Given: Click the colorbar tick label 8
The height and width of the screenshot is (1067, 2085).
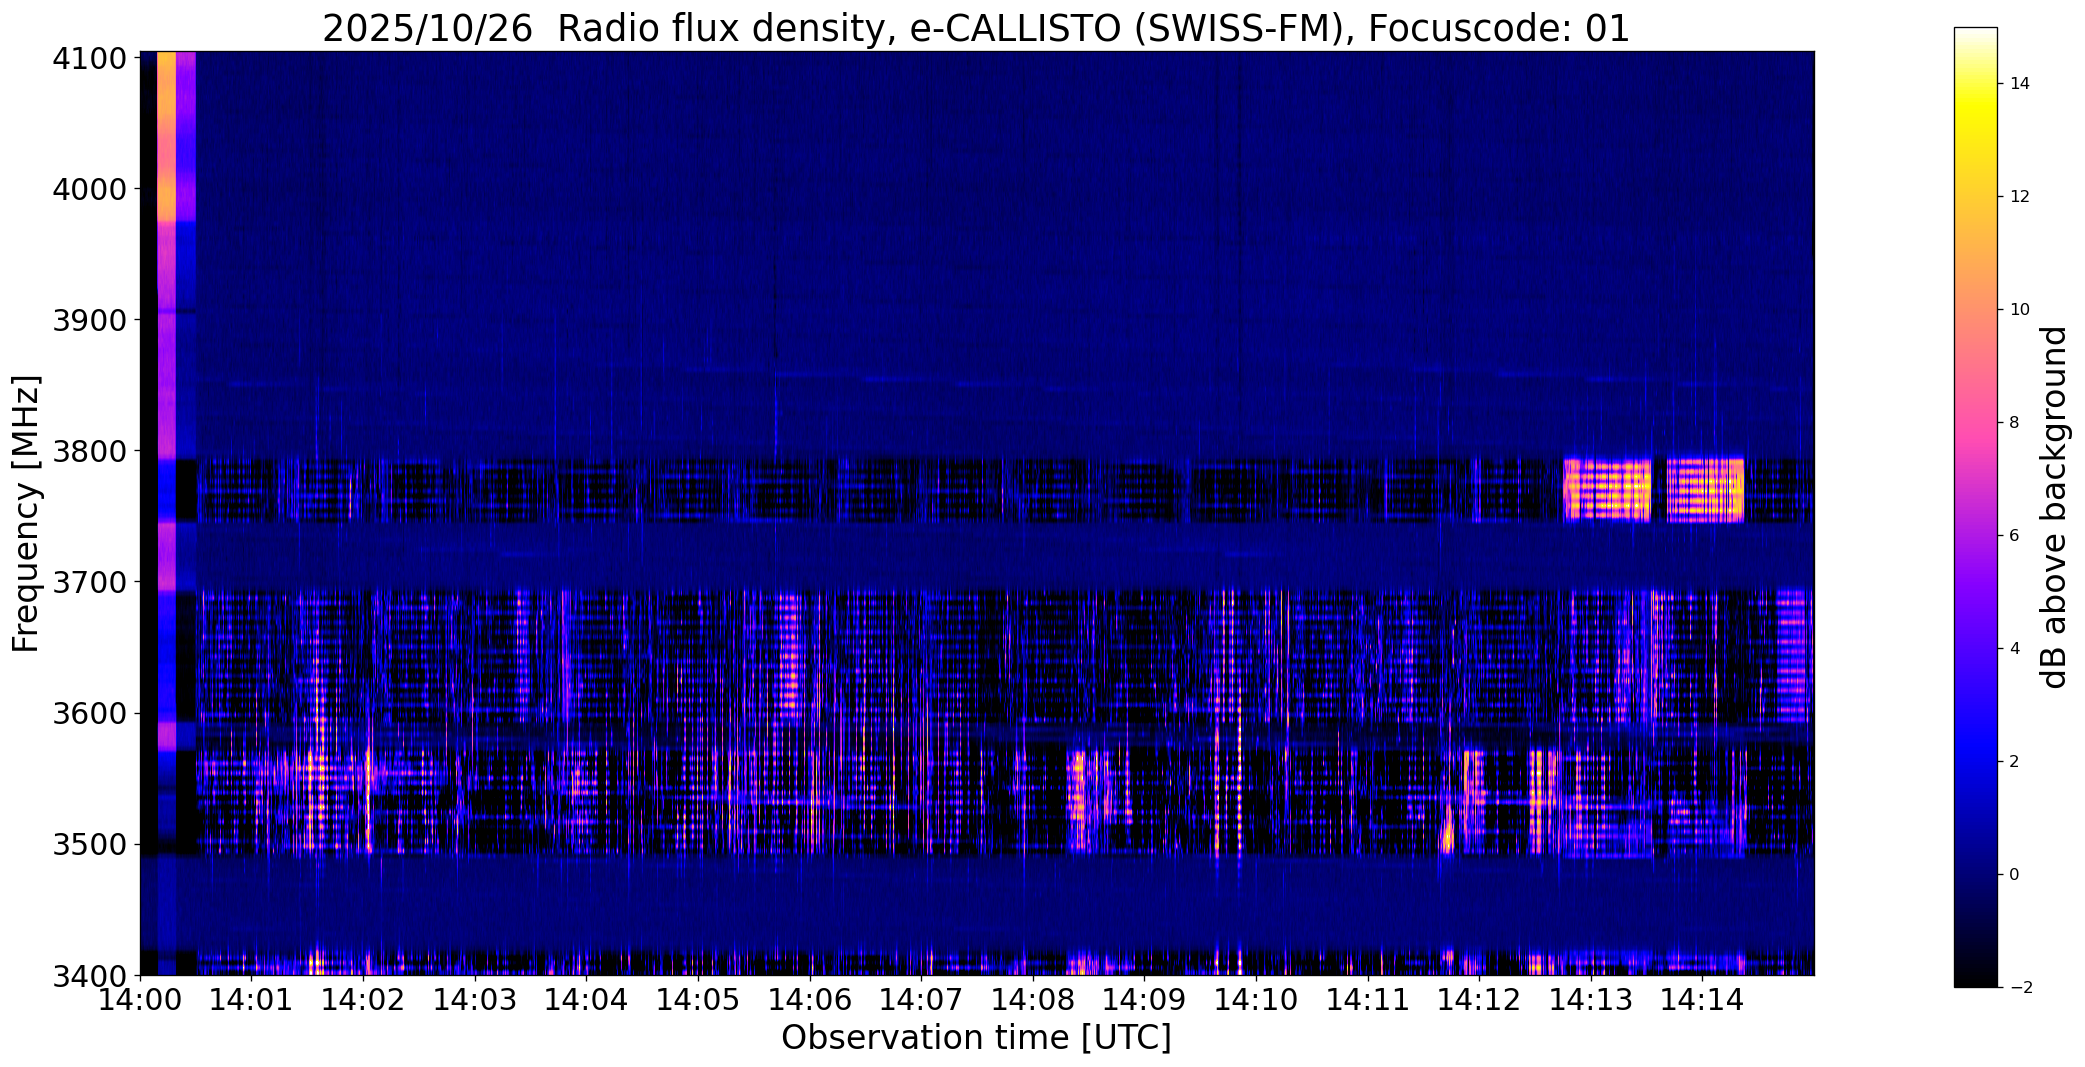Looking at the screenshot, I should (2014, 423).
